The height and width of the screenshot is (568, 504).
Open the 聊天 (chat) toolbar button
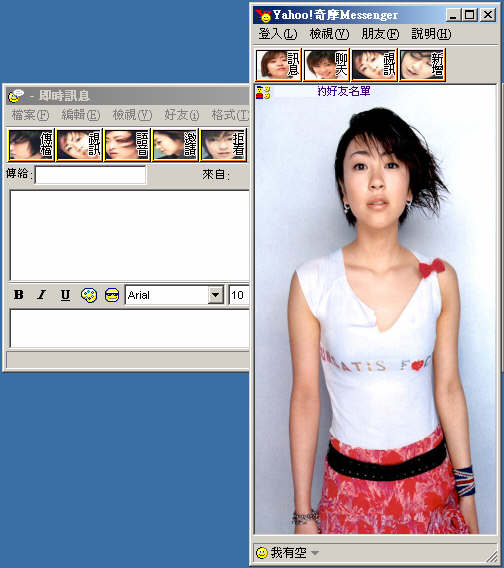(x=326, y=65)
